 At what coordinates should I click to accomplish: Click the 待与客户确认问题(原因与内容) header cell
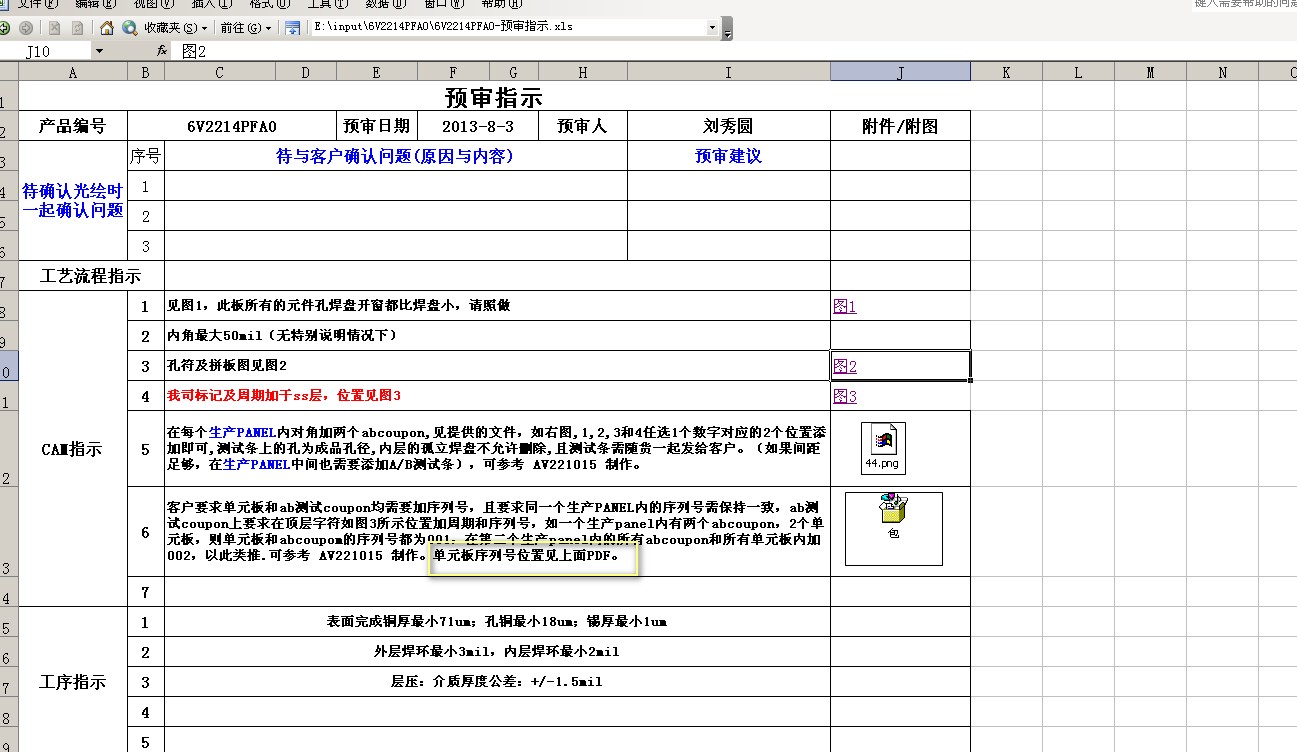(x=395, y=156)
